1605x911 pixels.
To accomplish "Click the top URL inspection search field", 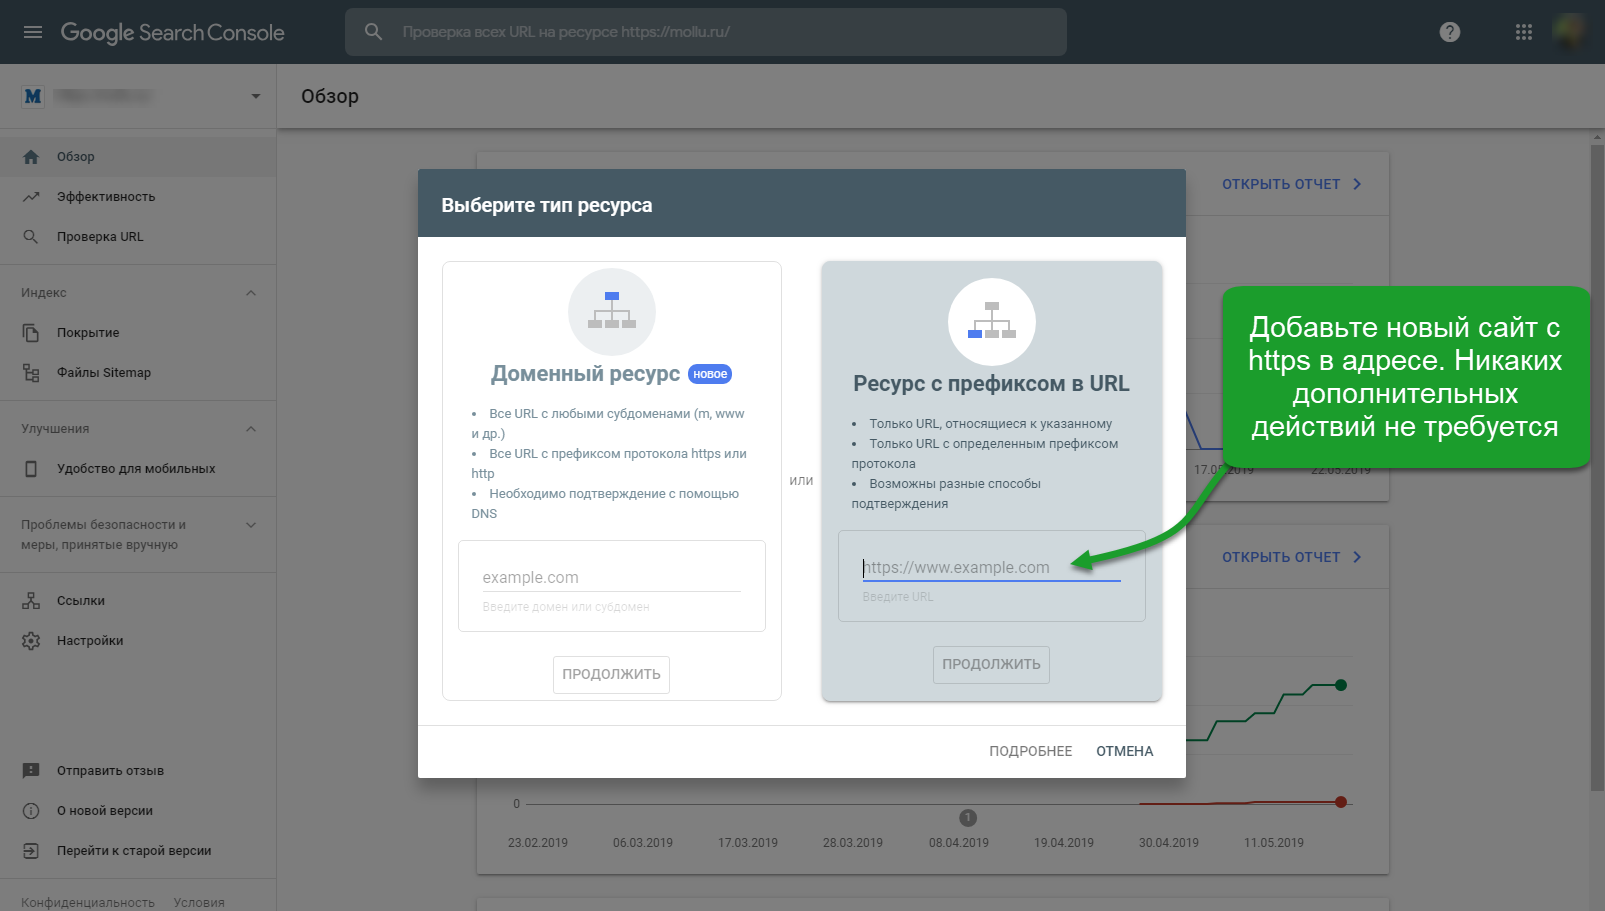I will pos(706,32).
